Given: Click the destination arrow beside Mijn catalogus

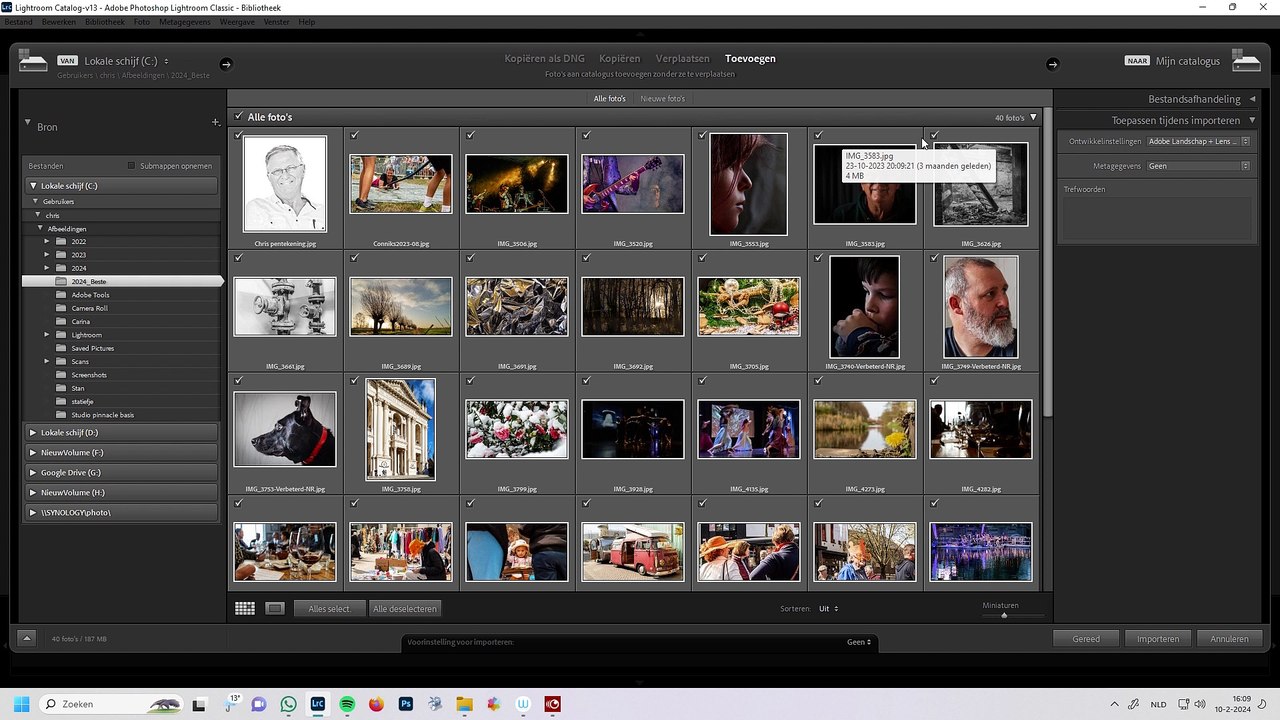Looking at the screenshot, I should 1052,64.
